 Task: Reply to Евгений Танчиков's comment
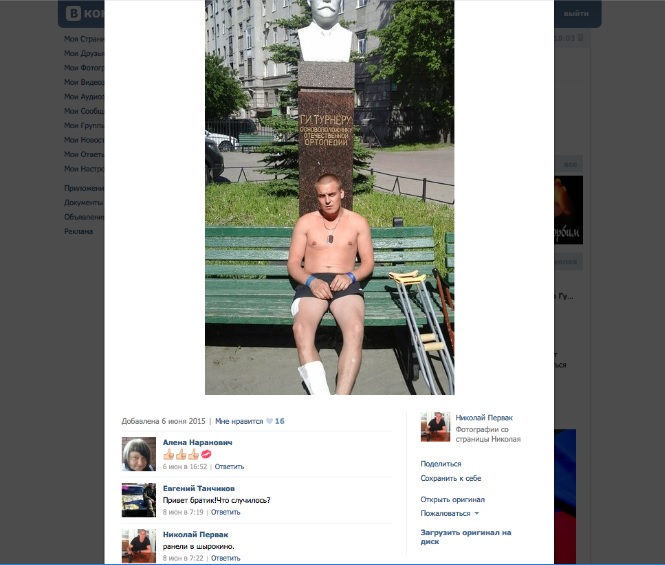click(226, 512)
